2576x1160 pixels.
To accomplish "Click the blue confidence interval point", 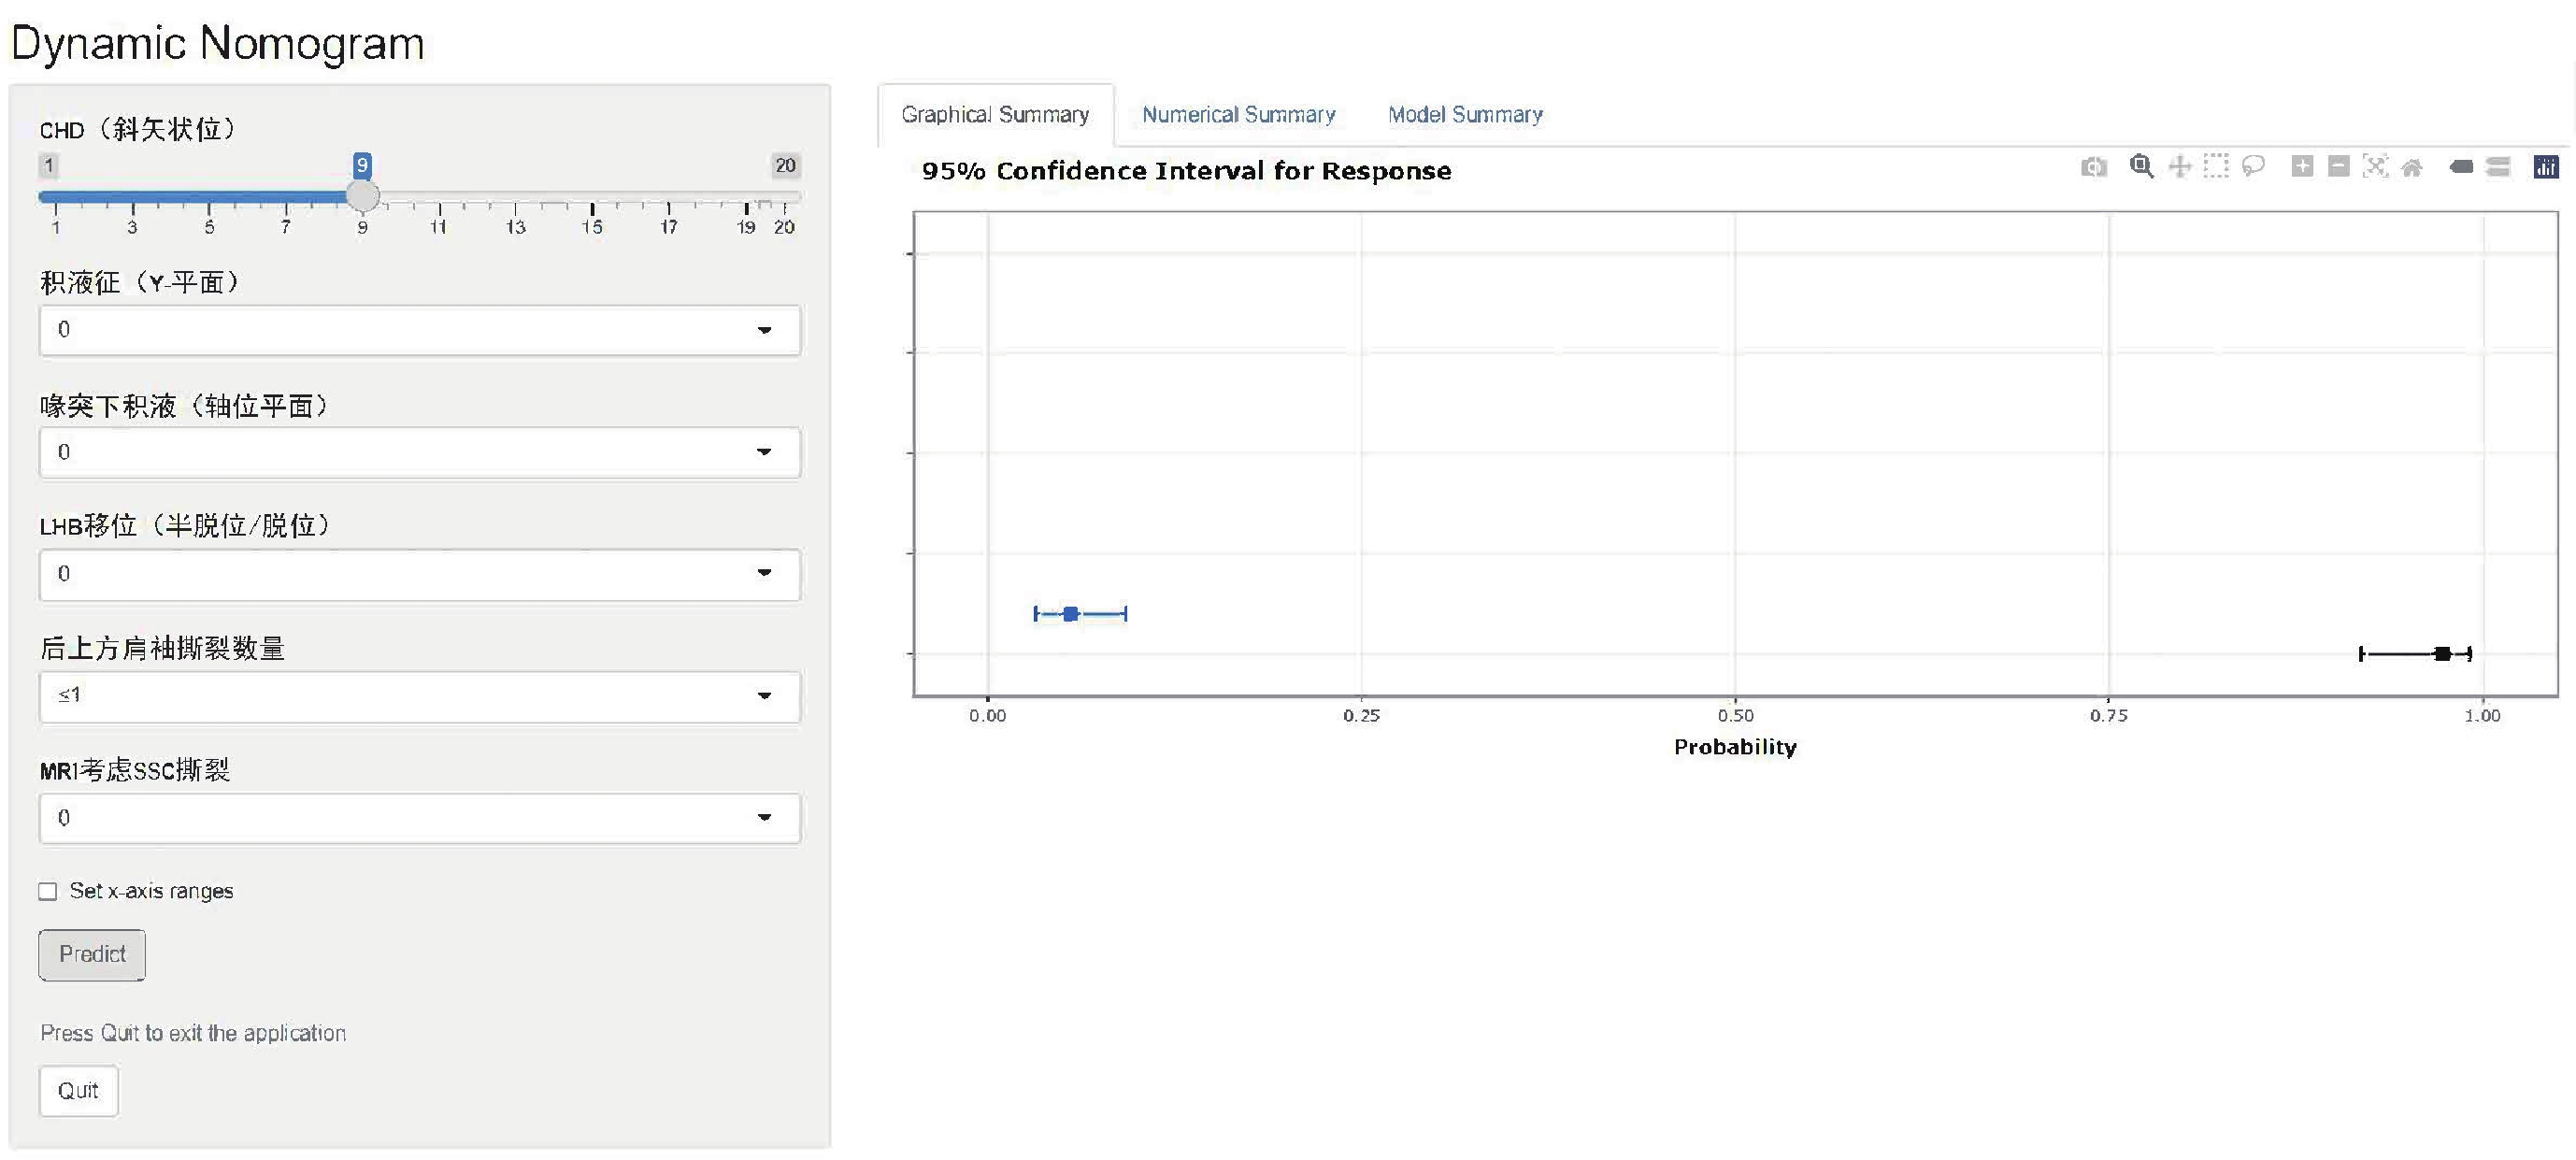I will 1070,614.
